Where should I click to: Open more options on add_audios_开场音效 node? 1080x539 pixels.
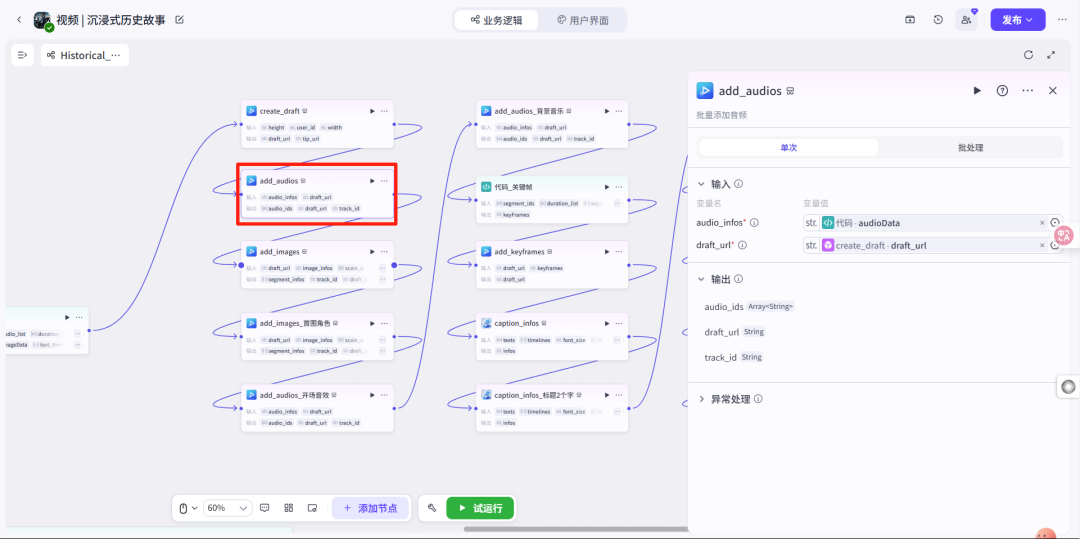coord(384,395)
